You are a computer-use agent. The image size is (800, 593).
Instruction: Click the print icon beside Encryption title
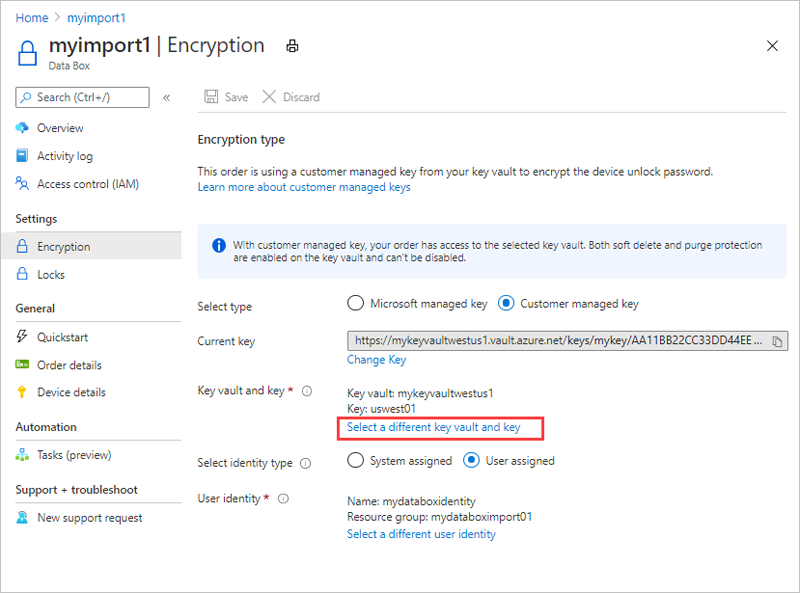point(292,46)
